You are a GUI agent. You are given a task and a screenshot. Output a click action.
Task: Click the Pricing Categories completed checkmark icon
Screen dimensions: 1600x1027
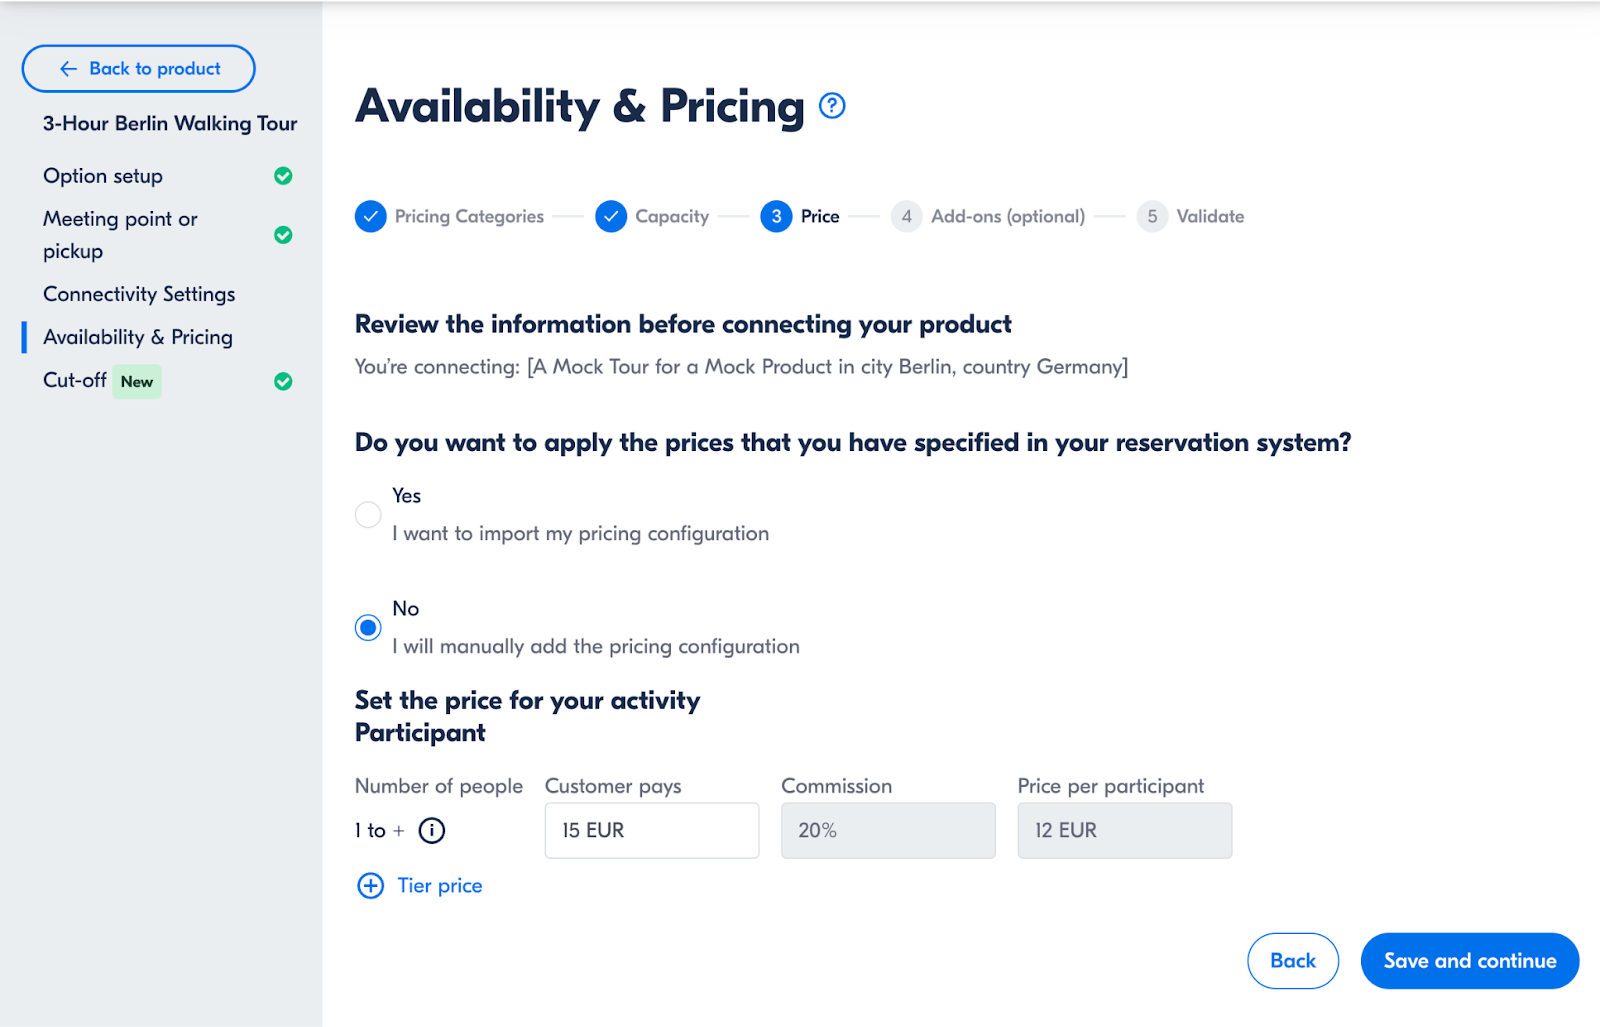point(371,216)
